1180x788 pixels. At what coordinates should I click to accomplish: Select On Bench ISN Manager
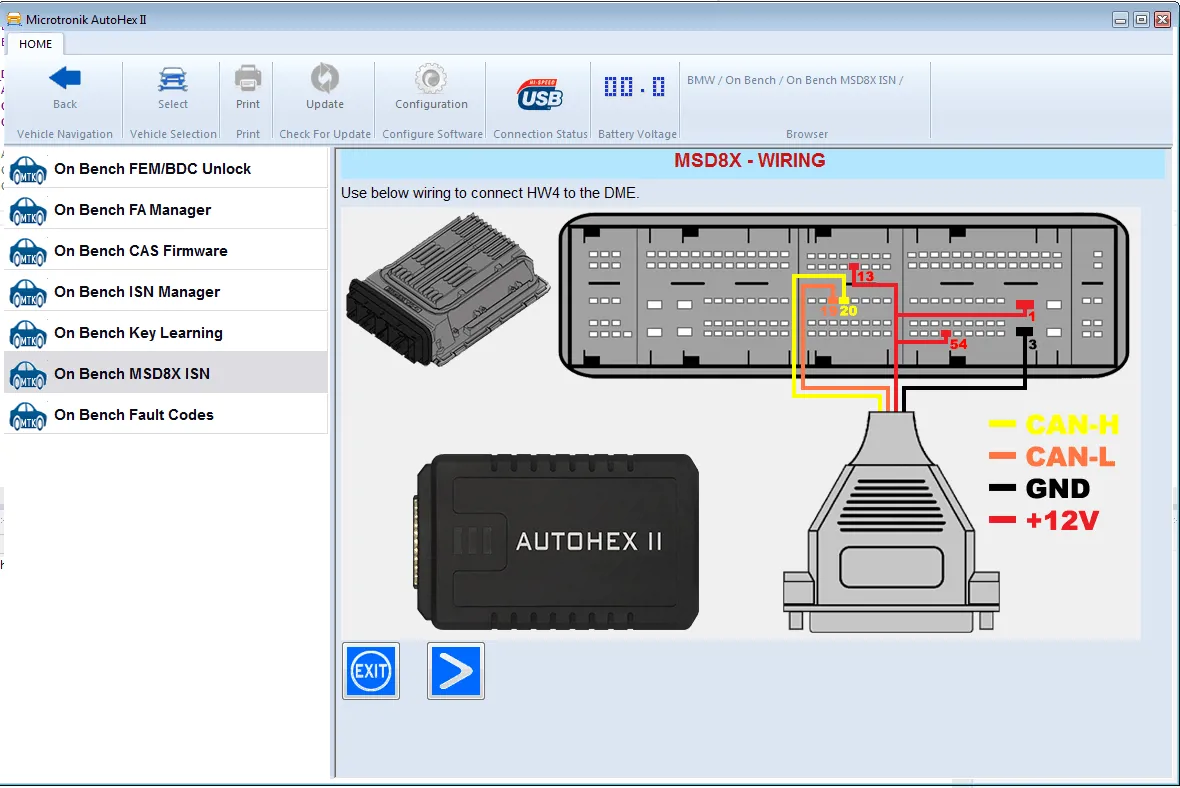[x=166, y=292]
